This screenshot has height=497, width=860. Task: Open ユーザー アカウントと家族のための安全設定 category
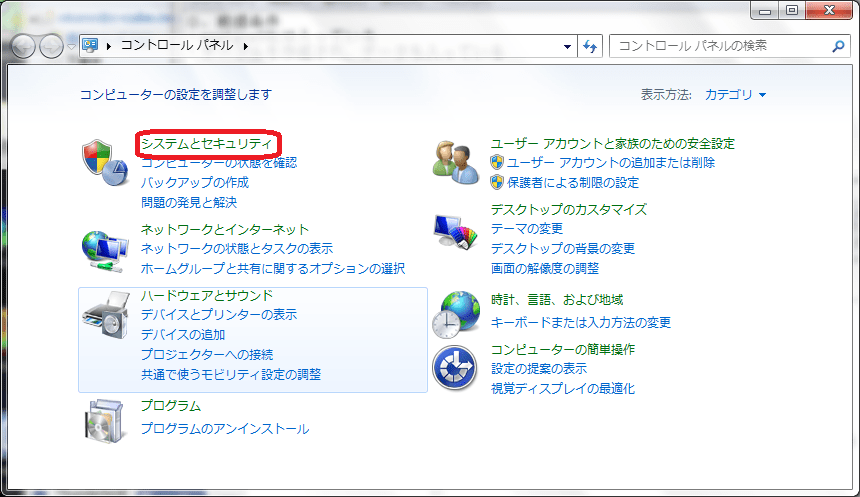click(x=613, y=143)
